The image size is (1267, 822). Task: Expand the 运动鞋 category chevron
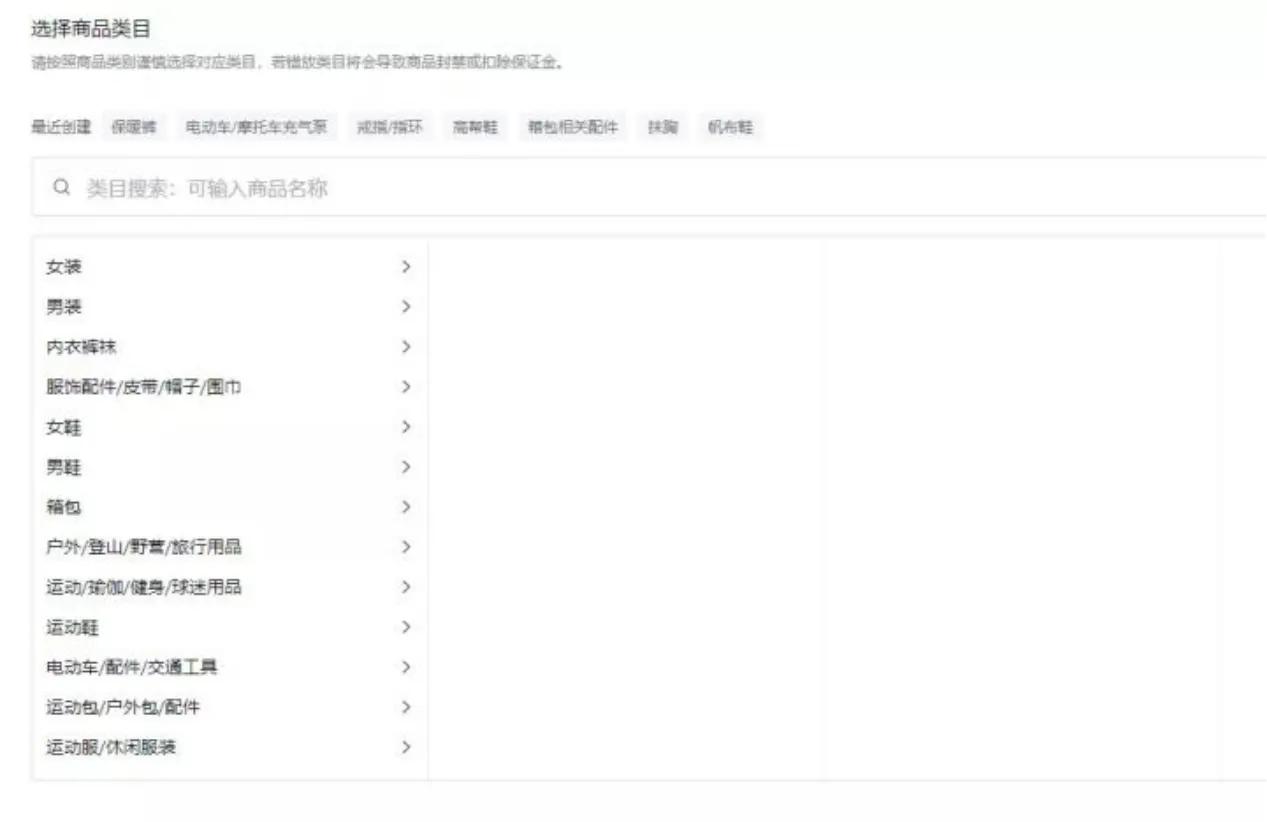405,627
